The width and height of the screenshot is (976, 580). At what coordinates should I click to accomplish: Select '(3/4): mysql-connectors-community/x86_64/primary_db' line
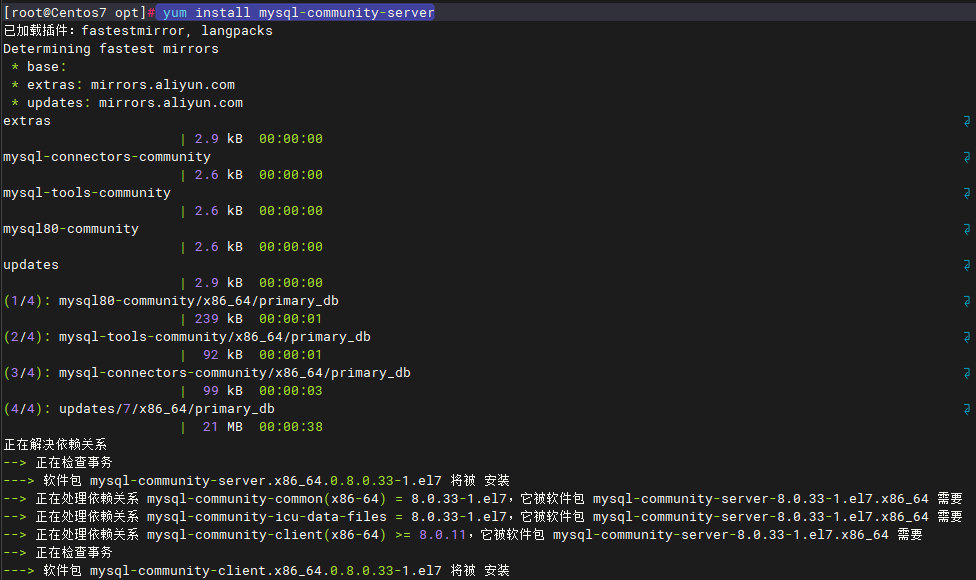(x=207, y=373)
